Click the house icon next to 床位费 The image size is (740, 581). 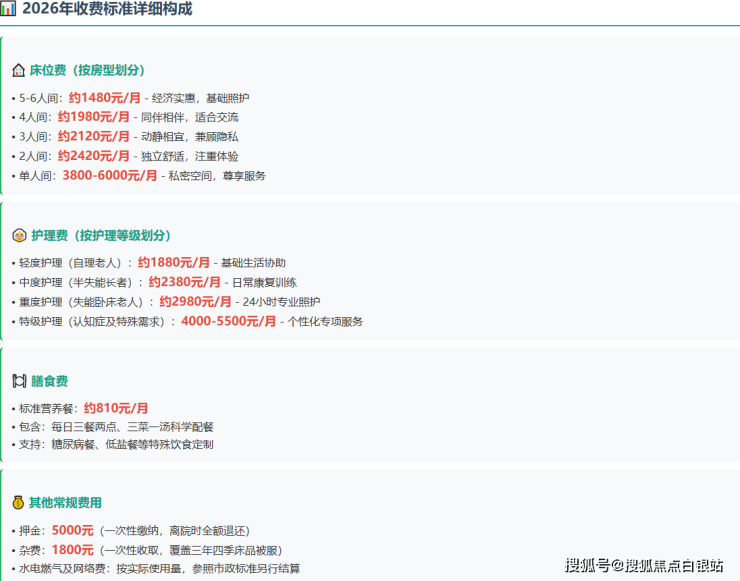tap(18, 70)
